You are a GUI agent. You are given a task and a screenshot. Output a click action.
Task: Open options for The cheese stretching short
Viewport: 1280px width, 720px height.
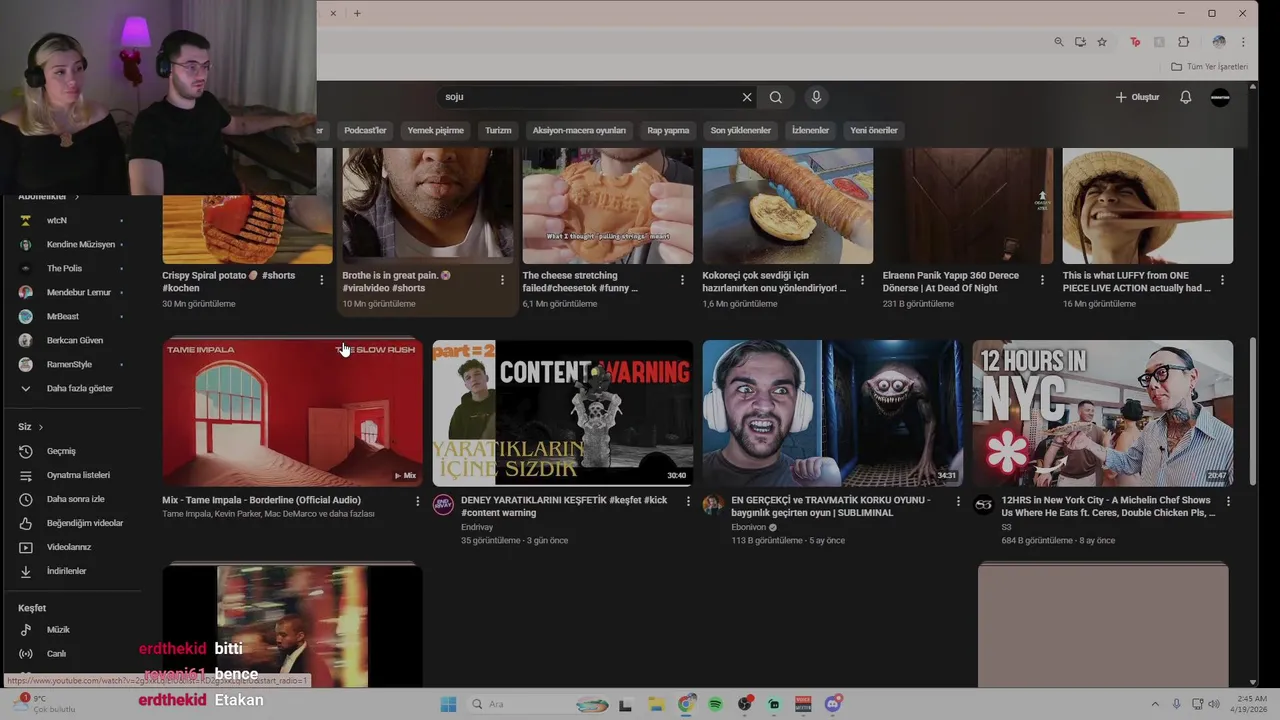[x=682, y=280]
